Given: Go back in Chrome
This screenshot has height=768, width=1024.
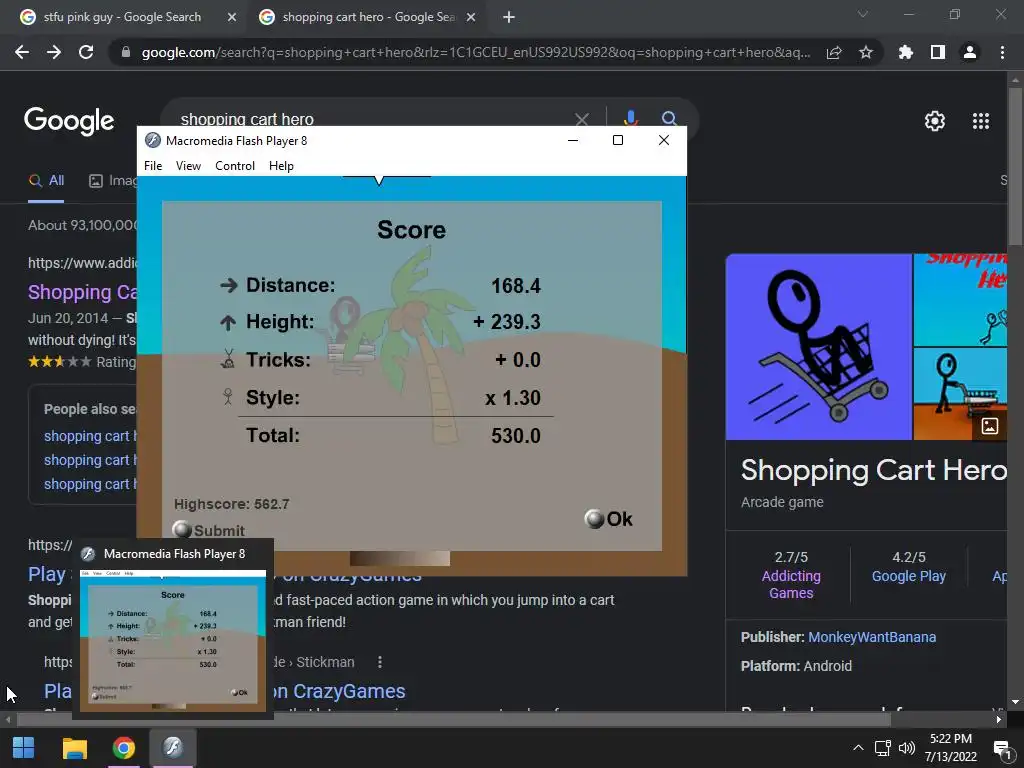Looking at the screenshot, I should point(22,52).
